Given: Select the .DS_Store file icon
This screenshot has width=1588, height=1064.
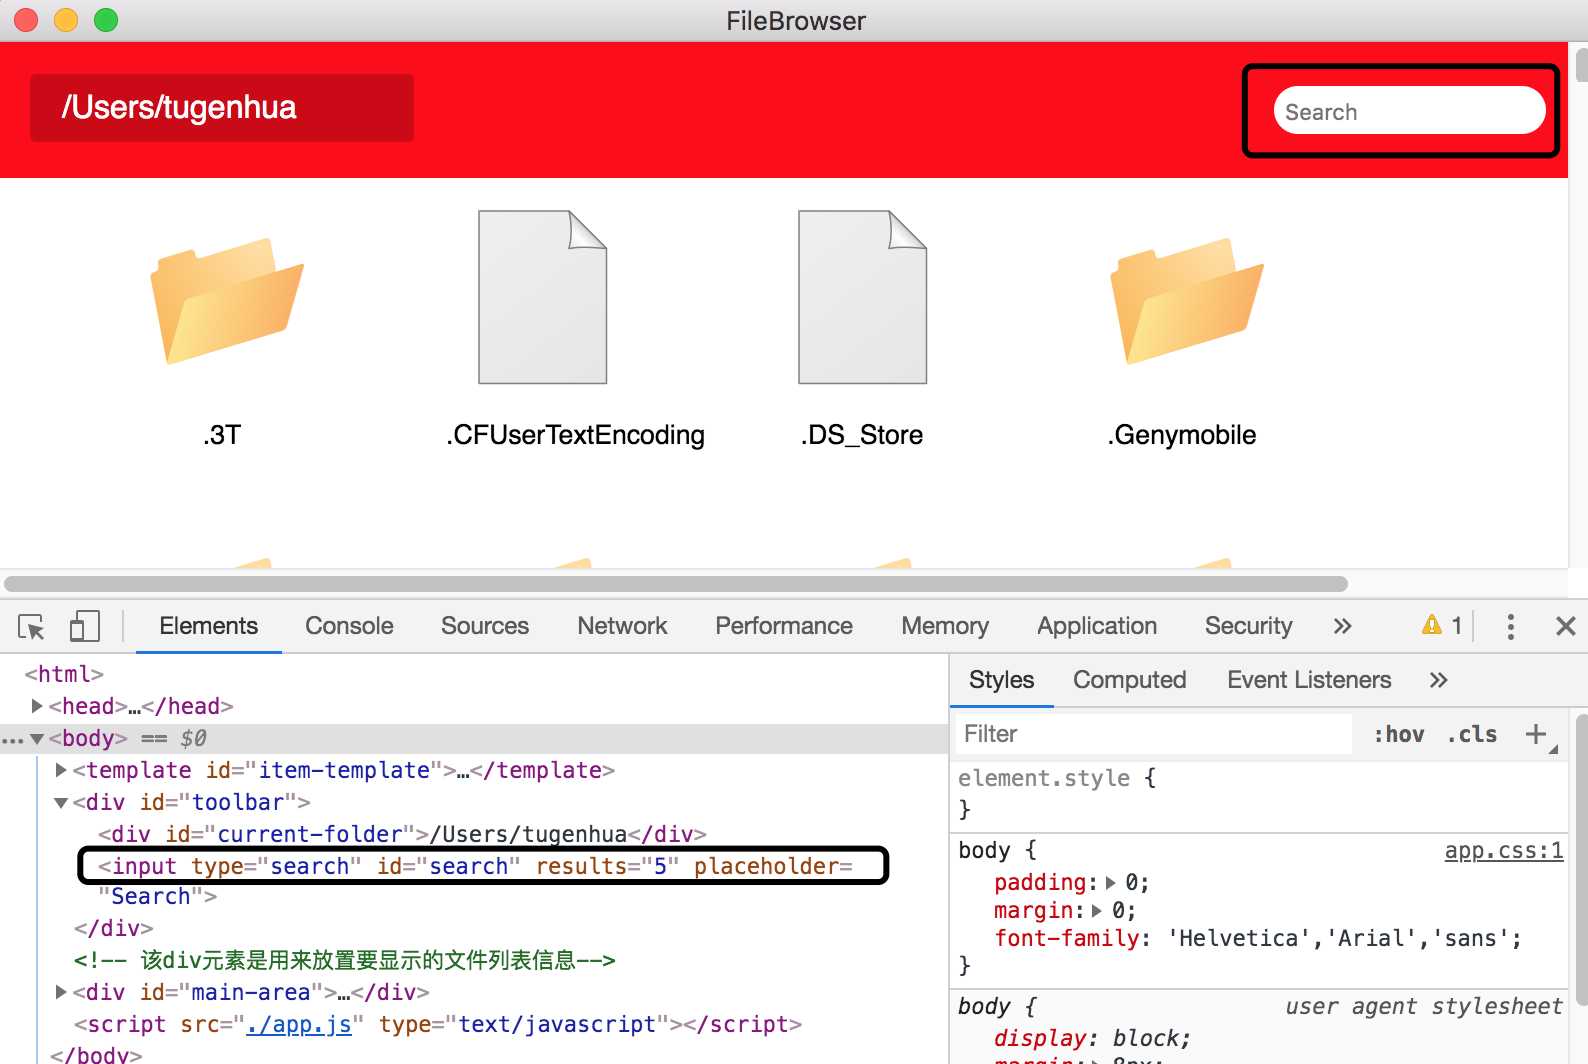Looking at the screenshot, I should click(862, 297).
